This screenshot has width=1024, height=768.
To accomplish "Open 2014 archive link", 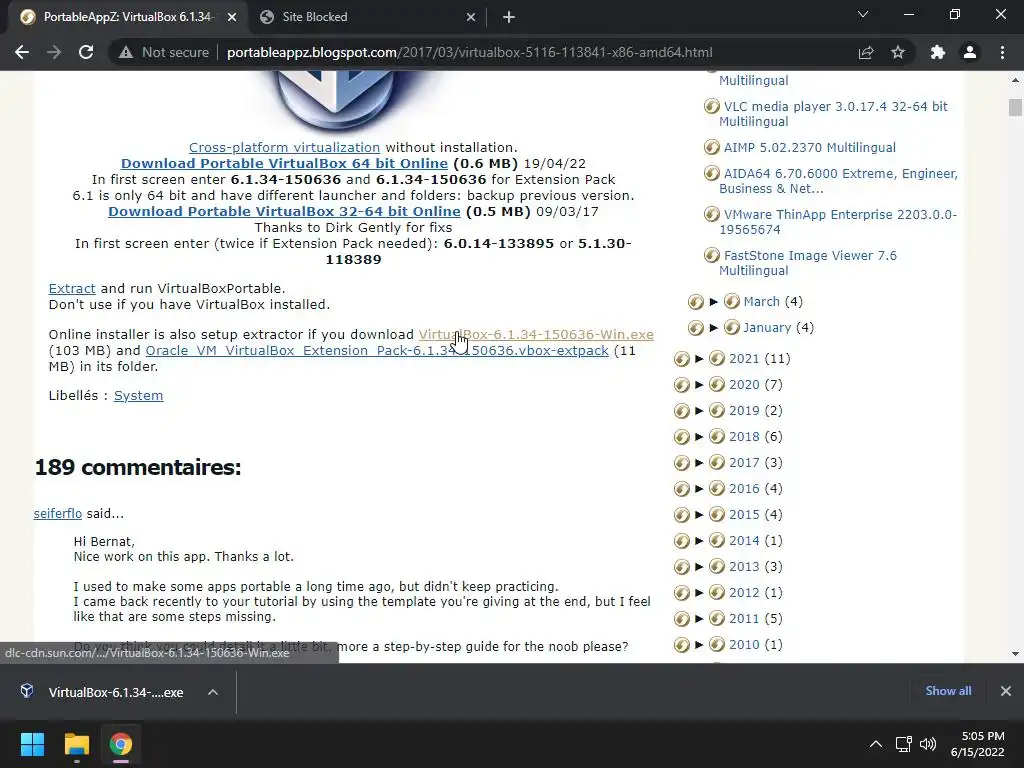I will pos(744,541).
